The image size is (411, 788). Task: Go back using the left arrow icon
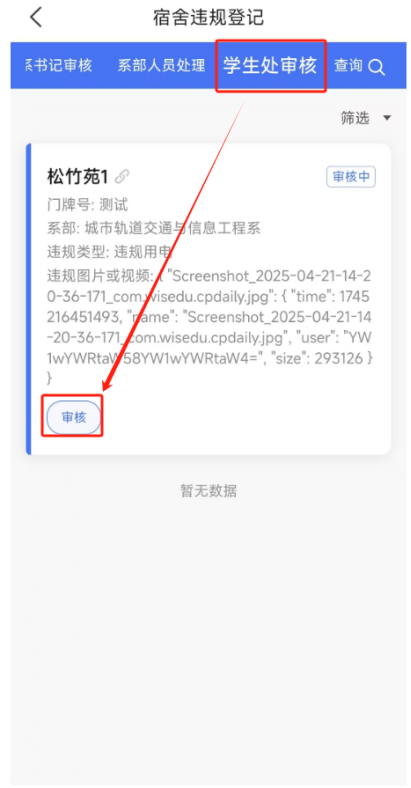(36, 18)
